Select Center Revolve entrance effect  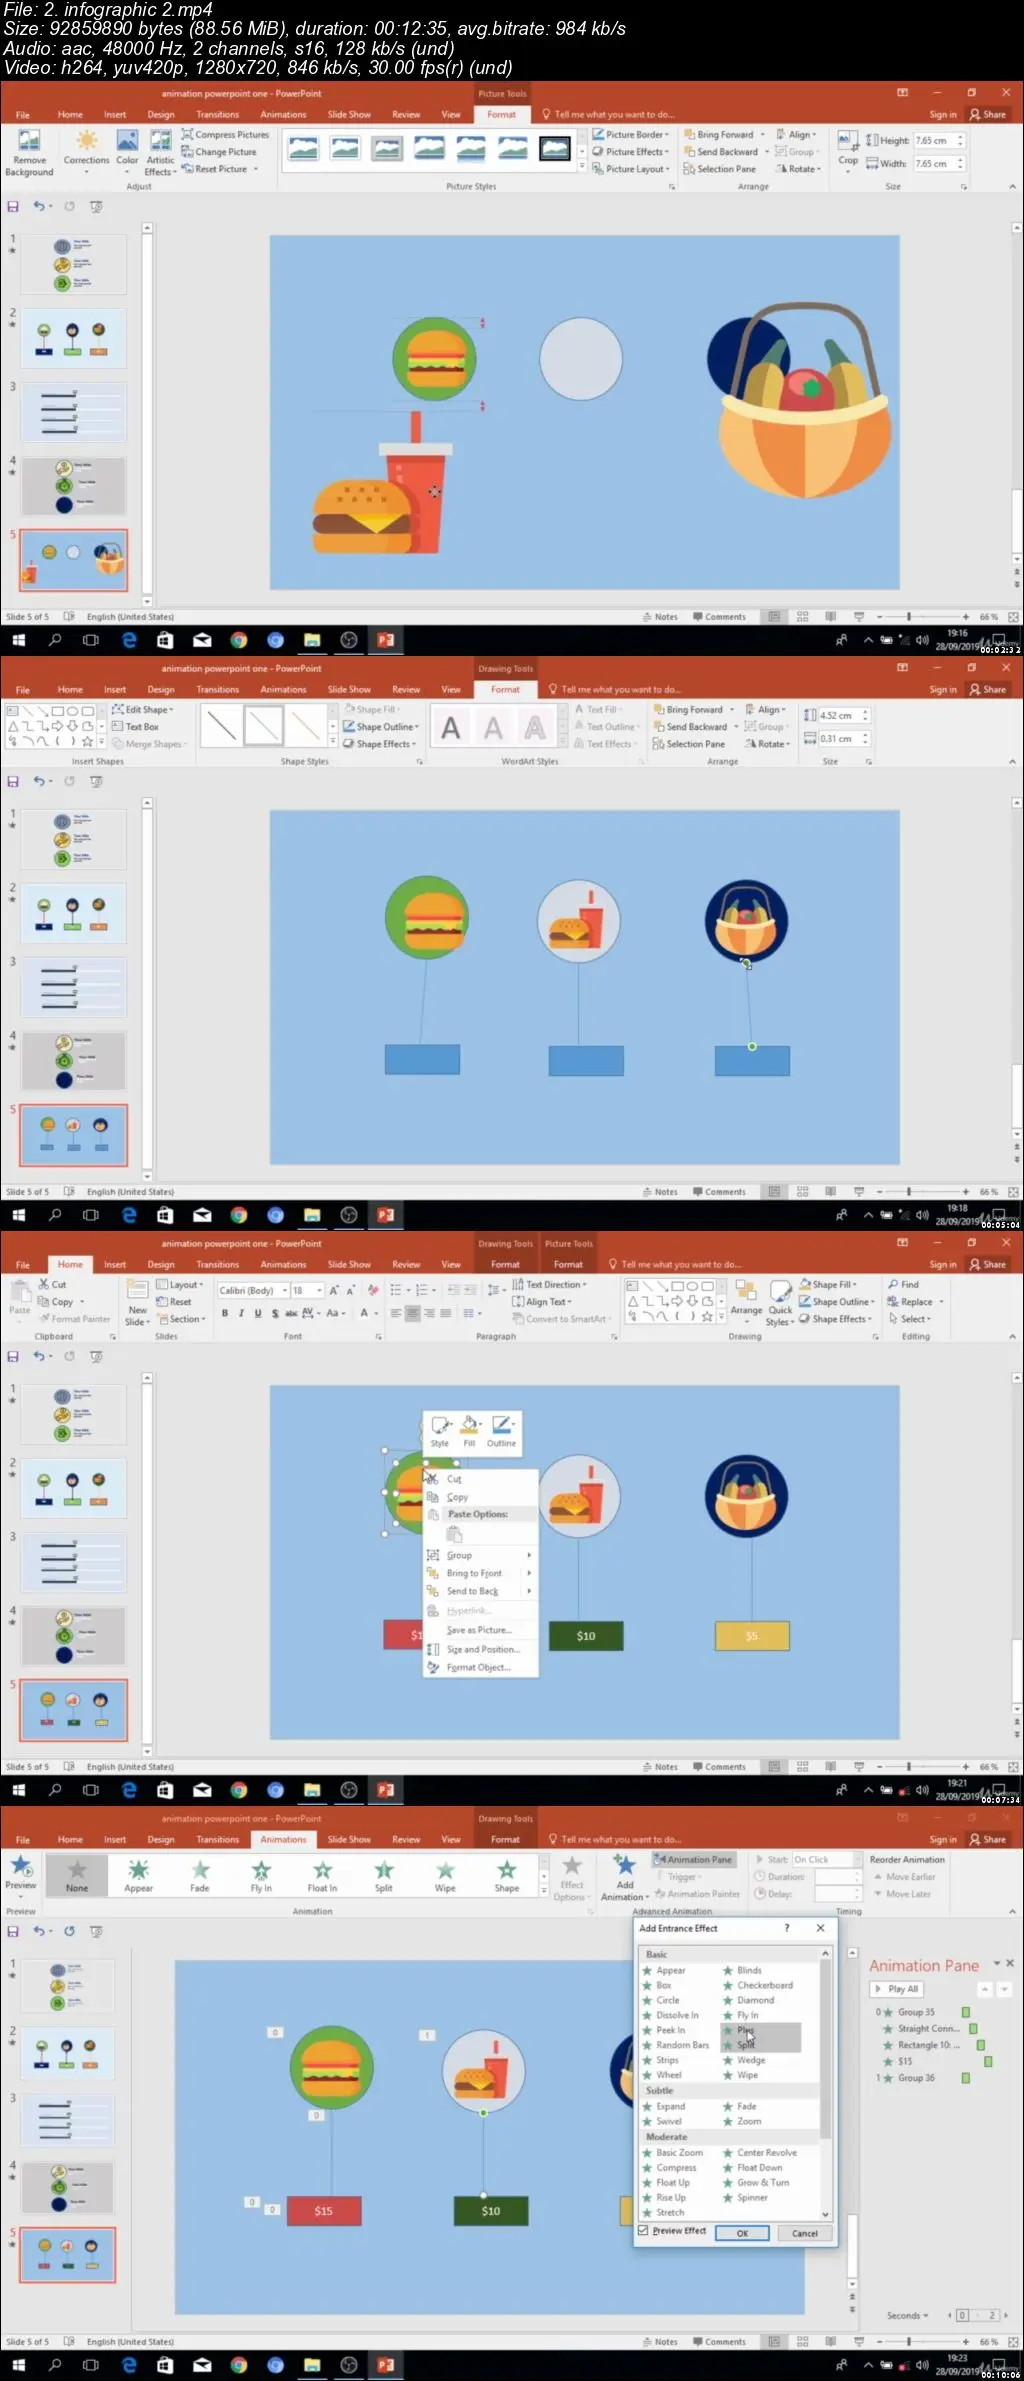(x=760, y=2152)
